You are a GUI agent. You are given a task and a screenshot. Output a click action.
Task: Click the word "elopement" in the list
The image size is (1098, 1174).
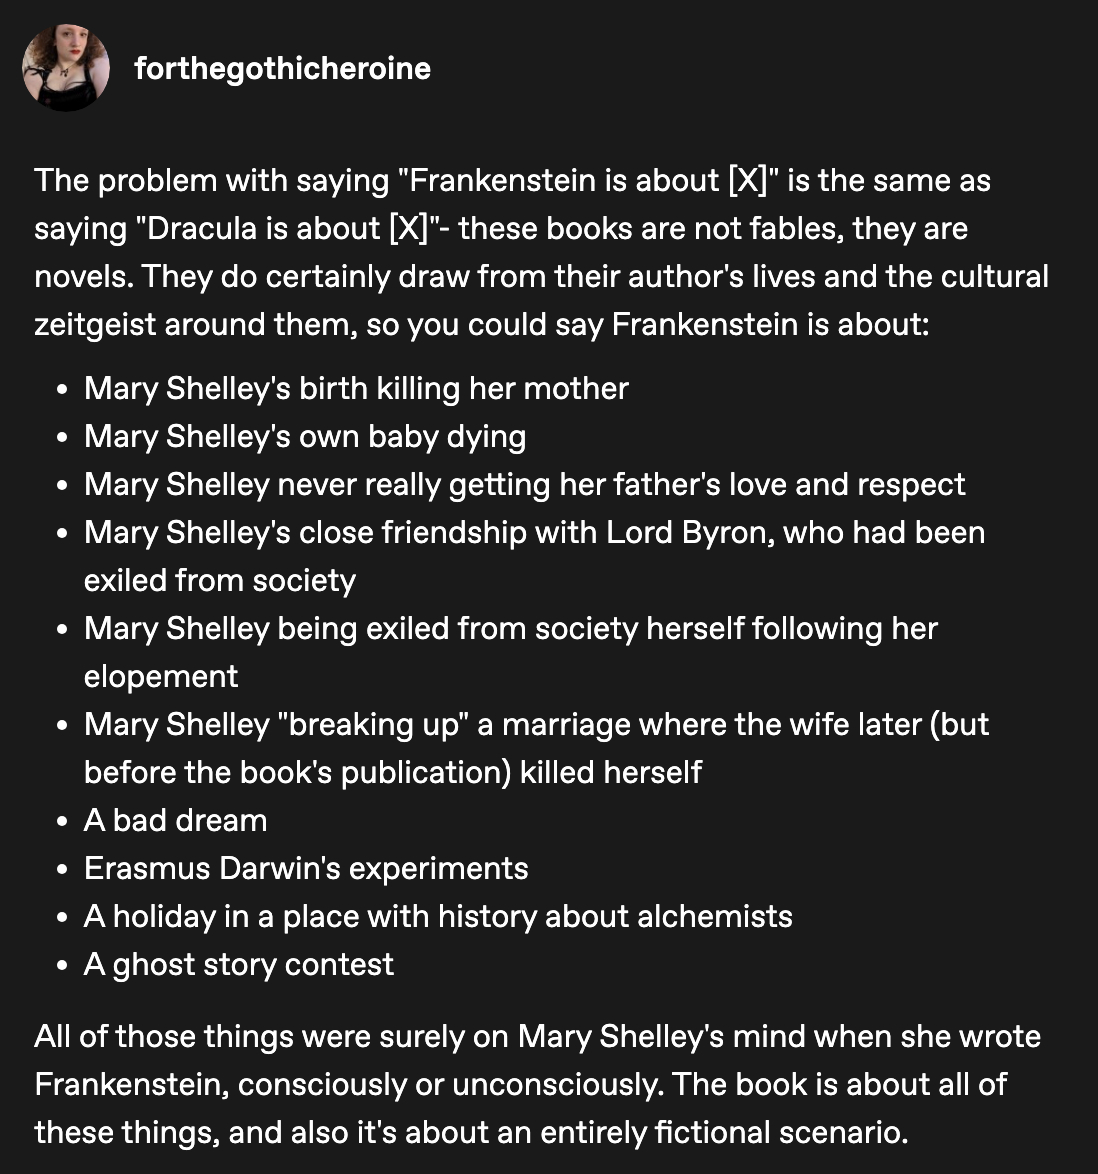(161, 676)
